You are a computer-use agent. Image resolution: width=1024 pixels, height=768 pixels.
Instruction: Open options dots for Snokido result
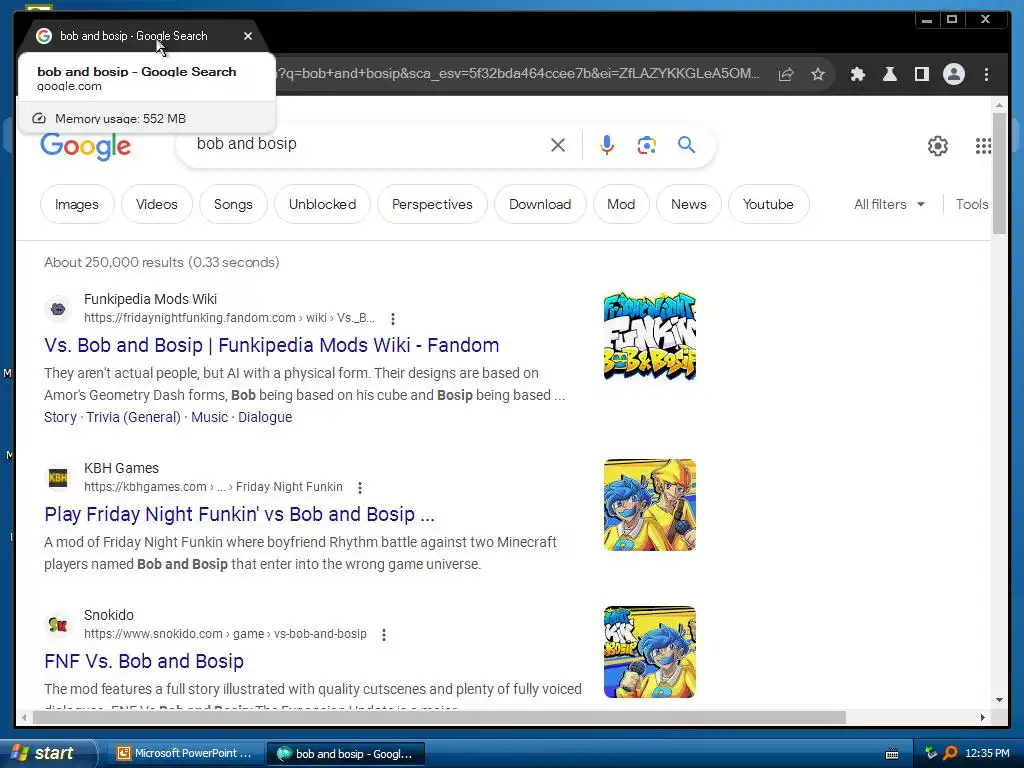[384, 635]
